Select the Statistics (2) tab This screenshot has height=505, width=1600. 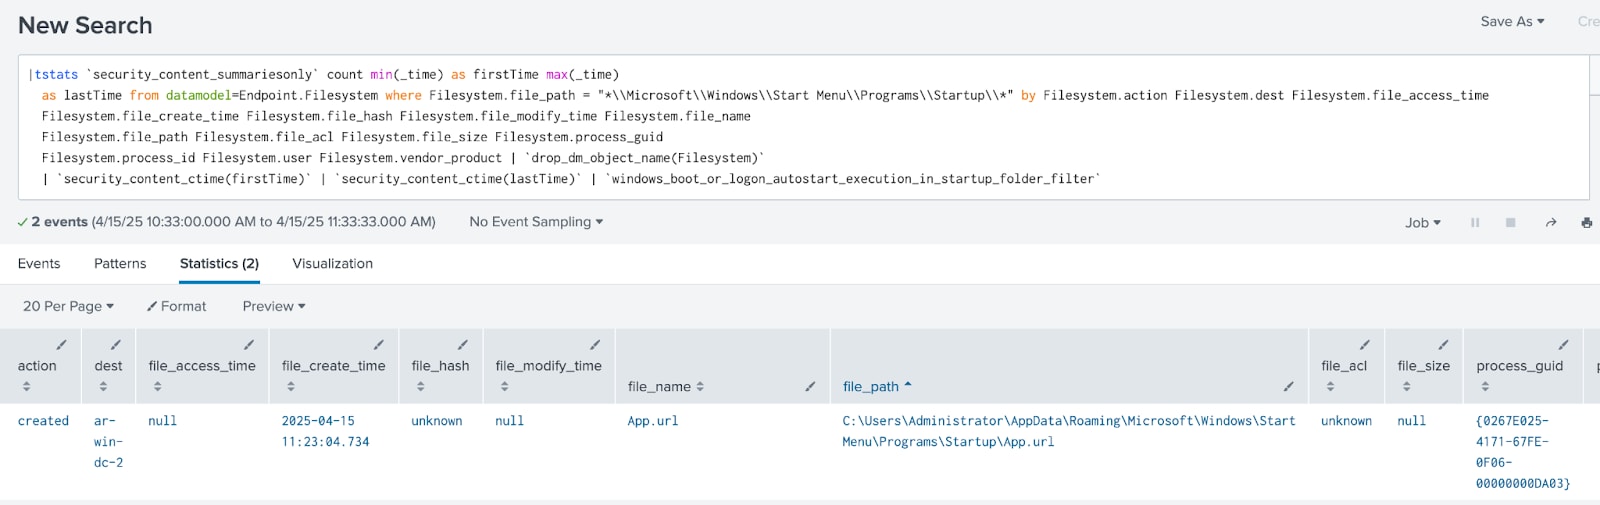(219, 263)
